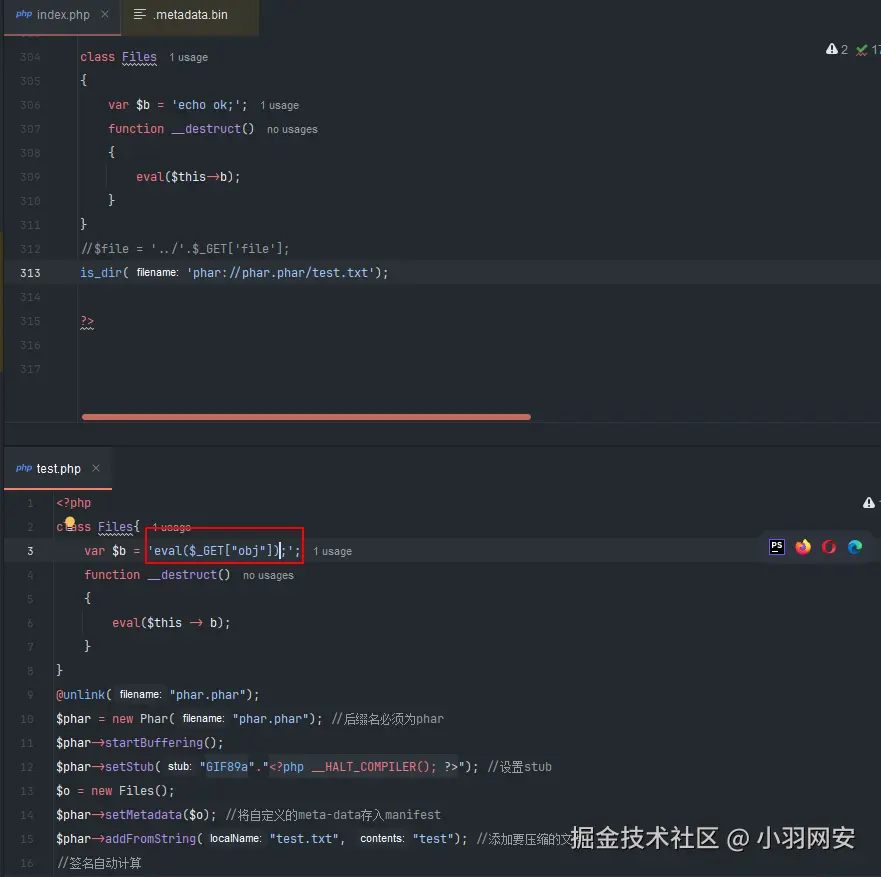
Task: Open page in Edge browser icon
Action: point(855,547)
